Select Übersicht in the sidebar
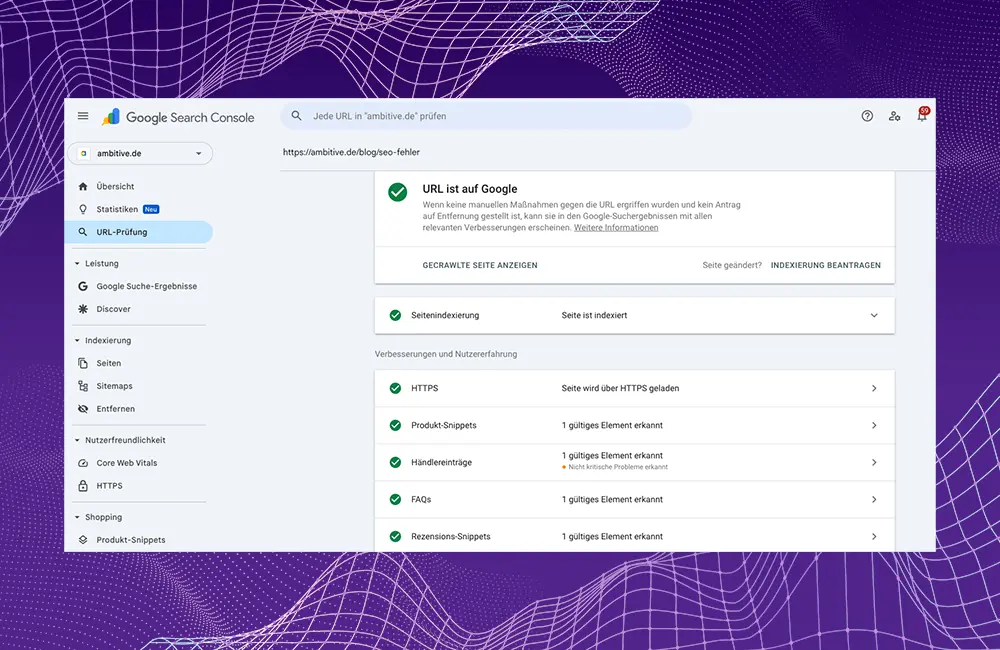 click(115, 186)
